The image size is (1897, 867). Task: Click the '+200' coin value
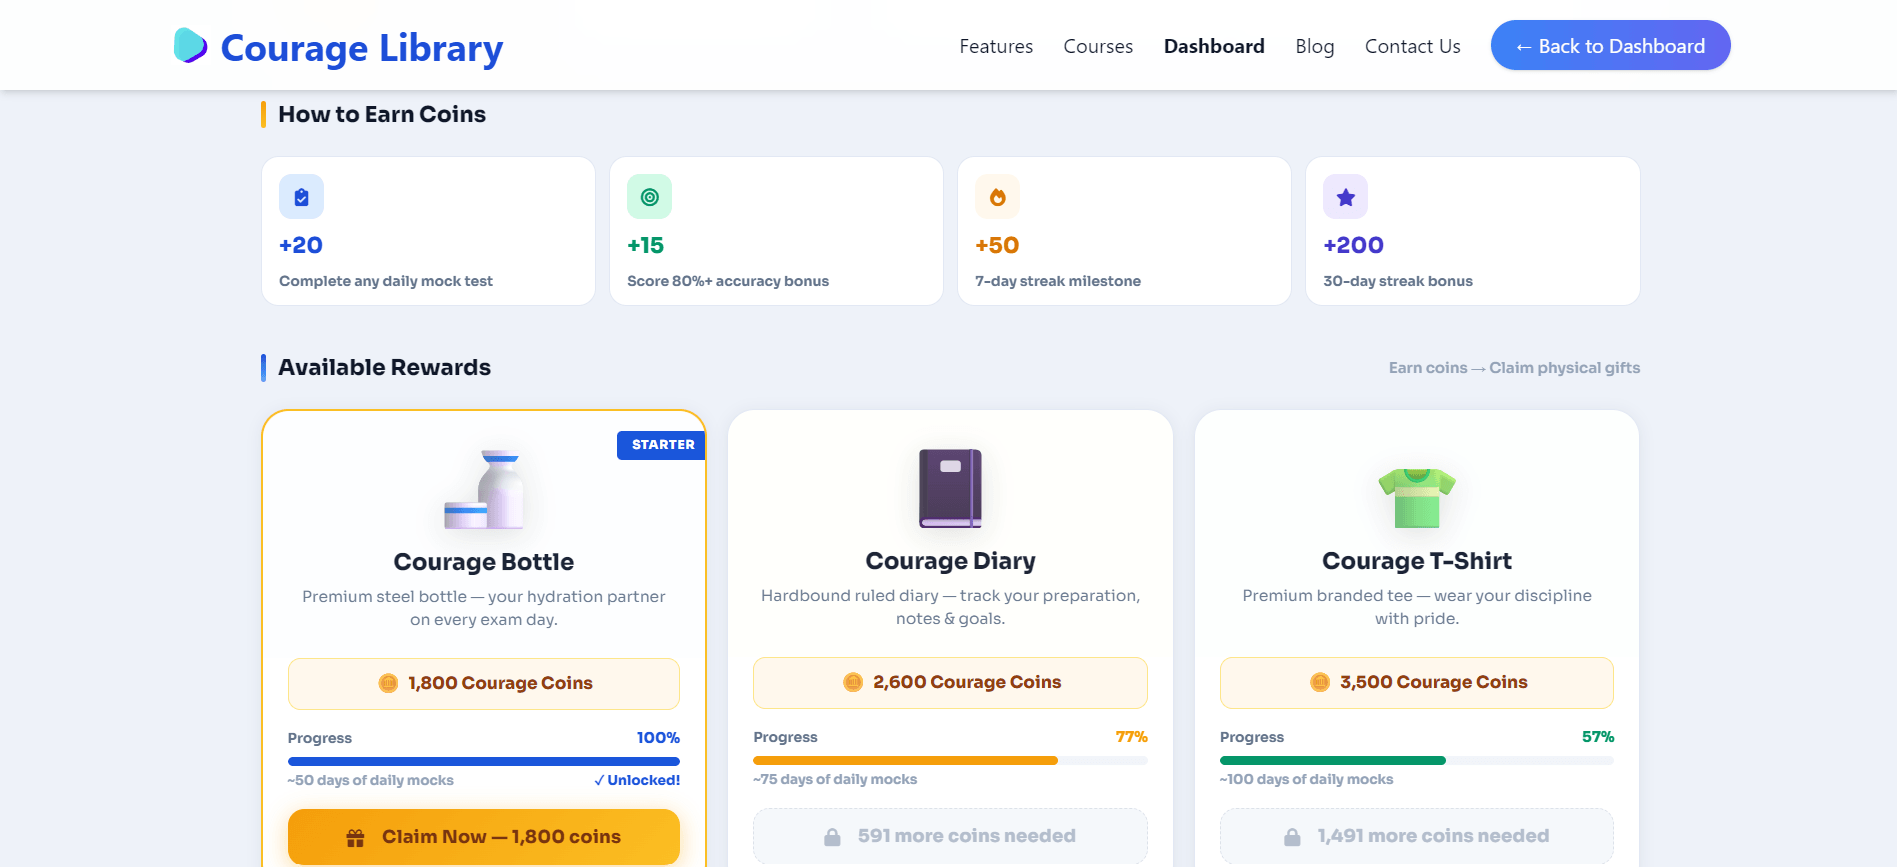click(1353, 245)
